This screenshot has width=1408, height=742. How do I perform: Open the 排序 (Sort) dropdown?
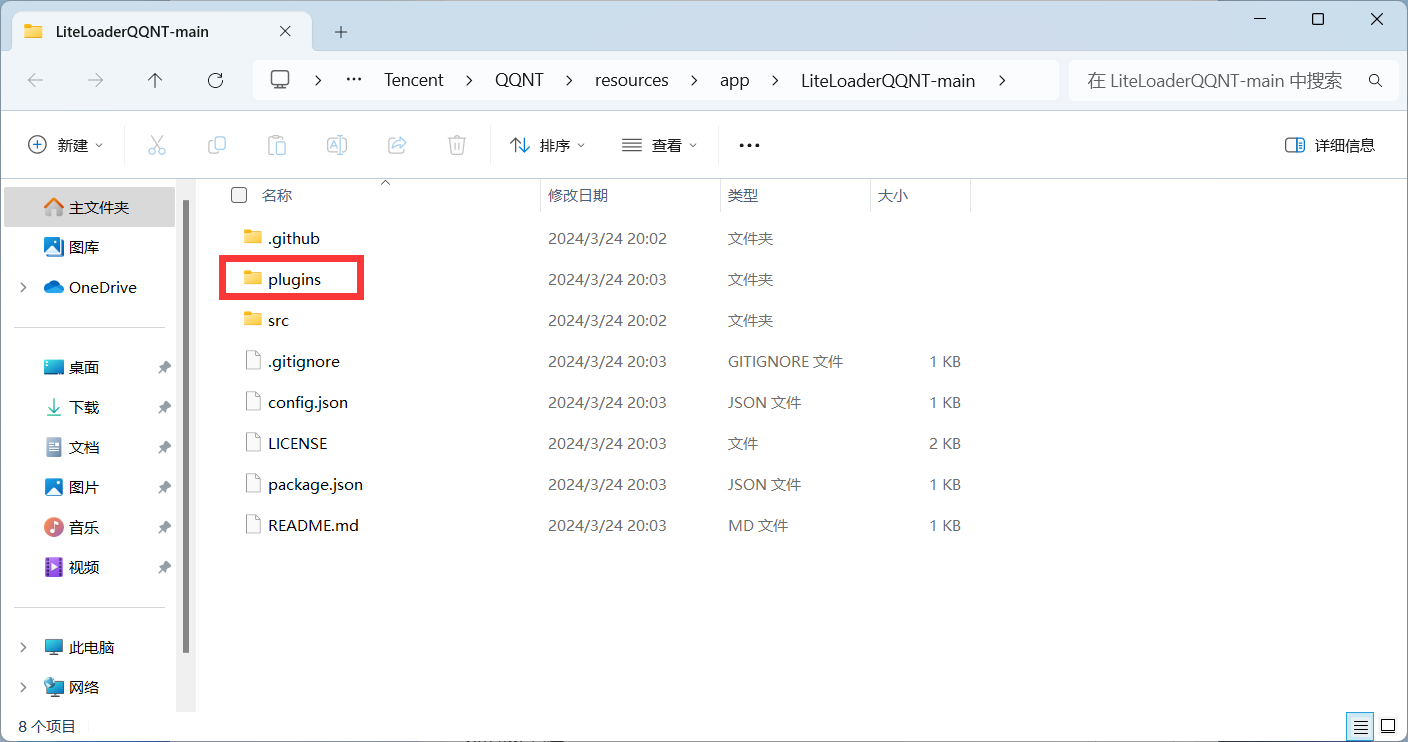point(547,144)
